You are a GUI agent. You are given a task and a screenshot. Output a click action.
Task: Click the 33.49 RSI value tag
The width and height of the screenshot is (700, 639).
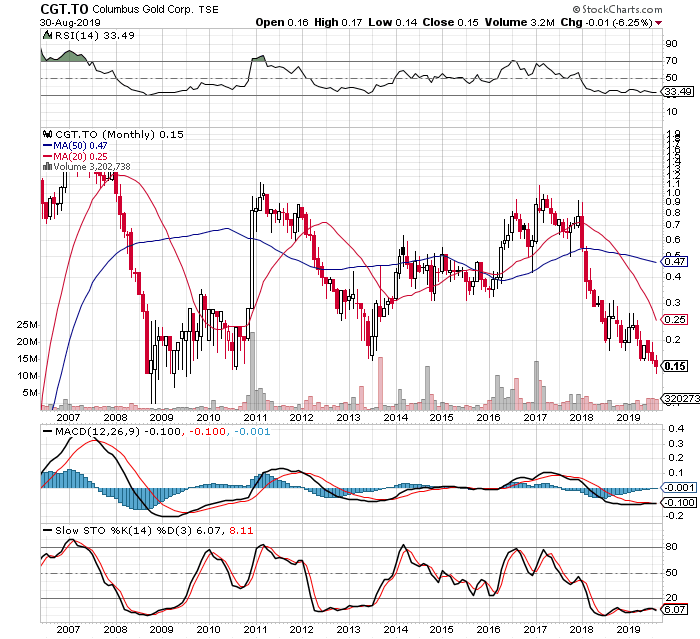(678, 92)
